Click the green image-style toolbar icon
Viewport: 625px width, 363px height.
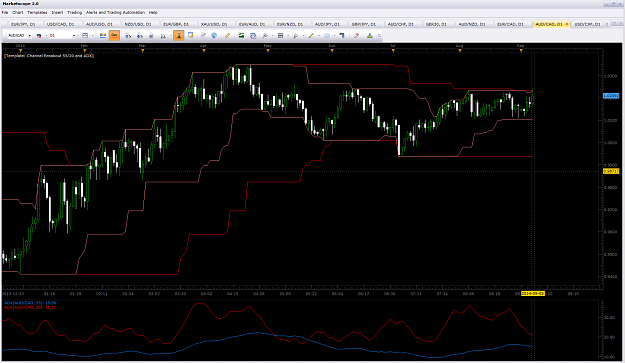pyautogui.click(x=241, y=35)
